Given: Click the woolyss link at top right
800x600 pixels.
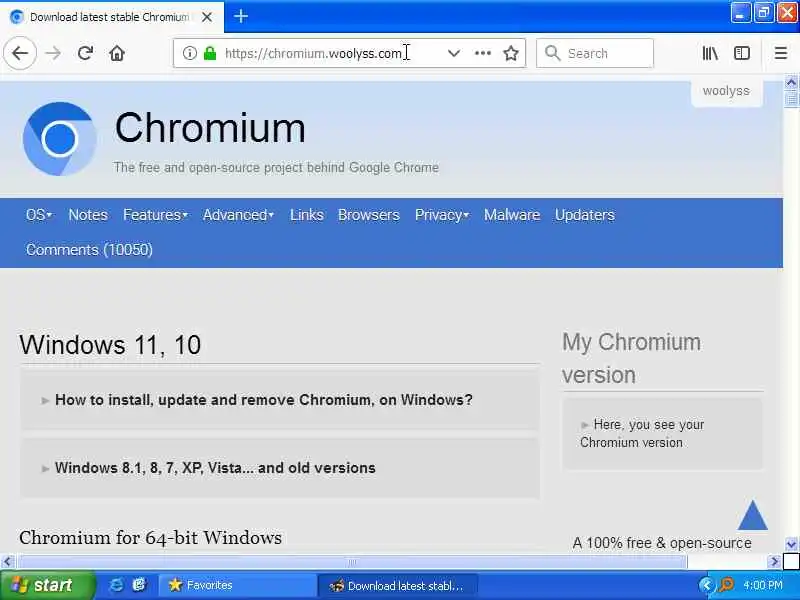Looking at the screenshot, I should [726, 91].
